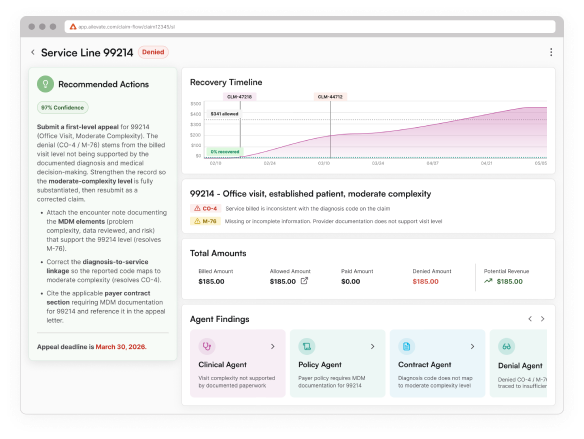Open the three-dot more options menu
Viewport: 584px width, 439px height.
pyautogui.click(x=551, y=52)
